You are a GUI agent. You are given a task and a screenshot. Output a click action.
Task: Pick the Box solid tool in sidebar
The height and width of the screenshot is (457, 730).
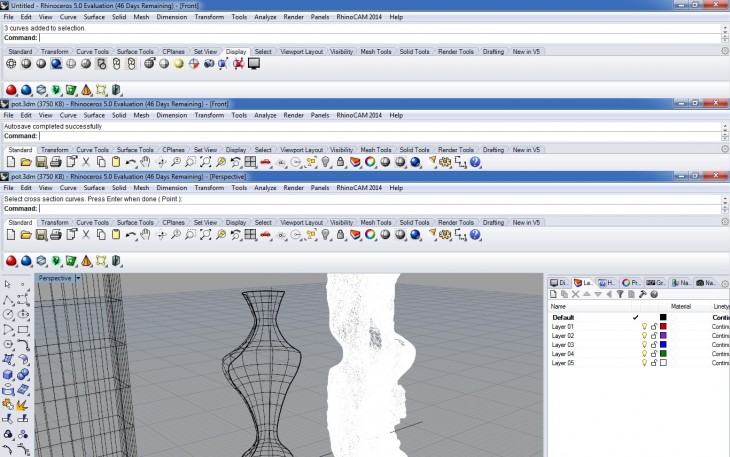click(9, 374)
